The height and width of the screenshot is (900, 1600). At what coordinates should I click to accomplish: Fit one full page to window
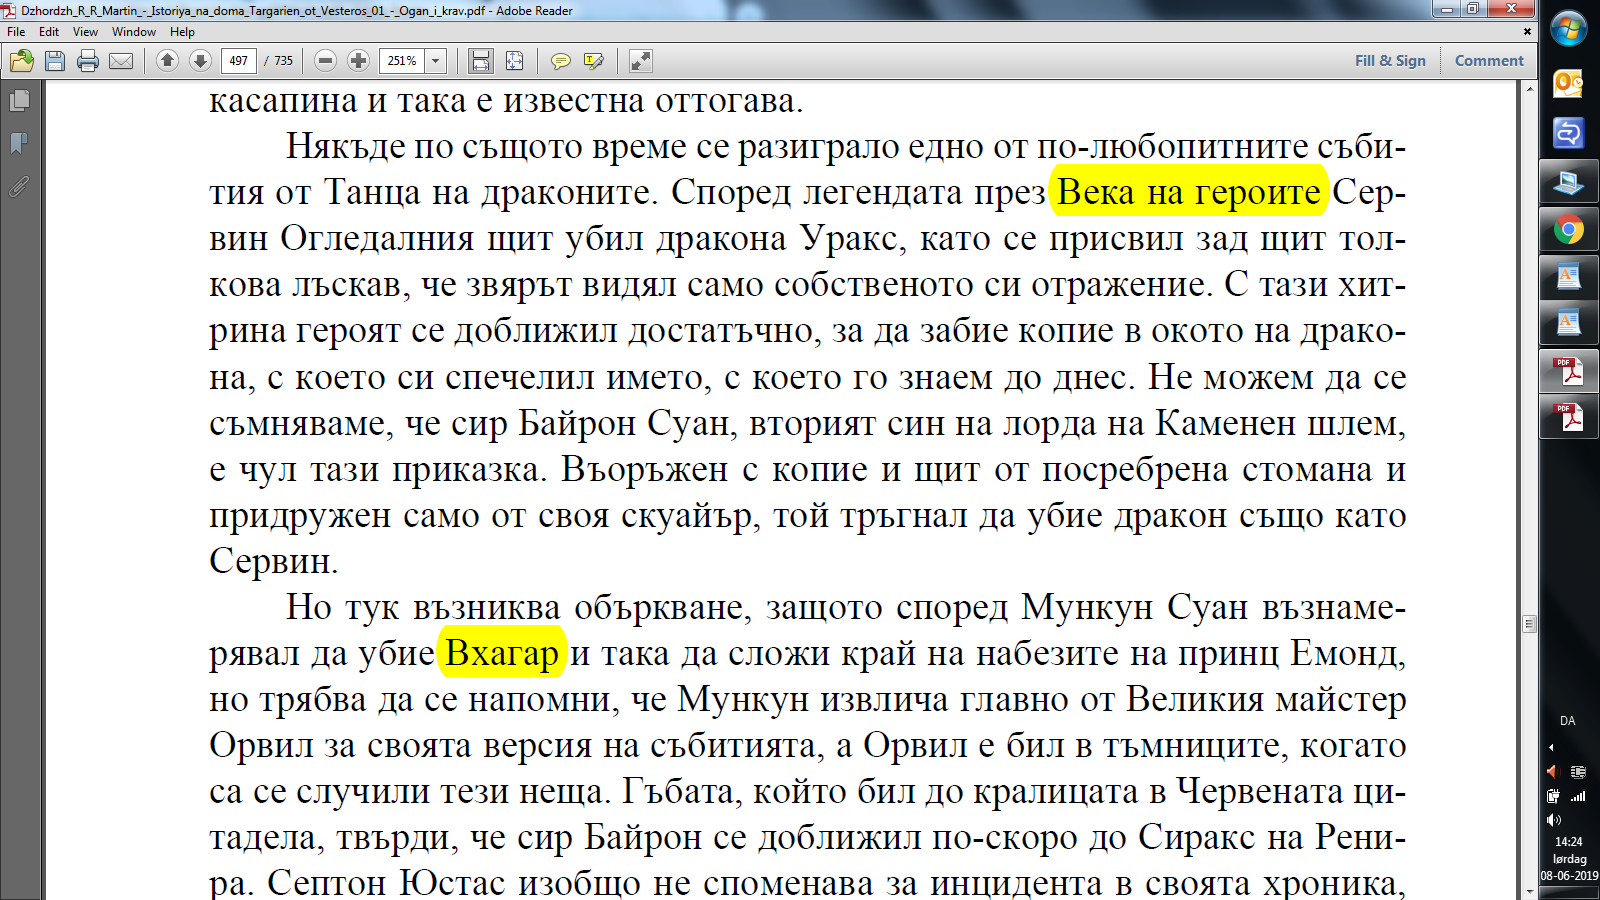[514, 61]
